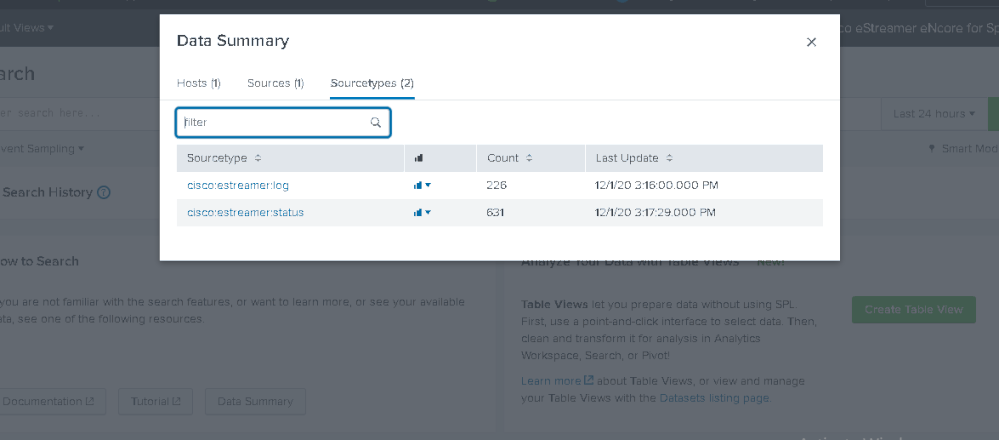Switch to the Sources (1) tab

(275, 83)
